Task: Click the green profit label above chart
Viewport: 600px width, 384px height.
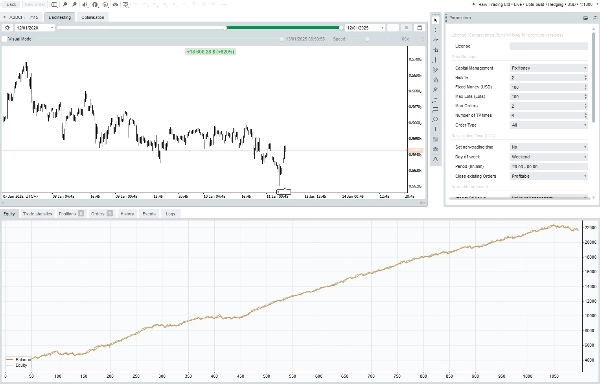Action: (x=210, y=52)
